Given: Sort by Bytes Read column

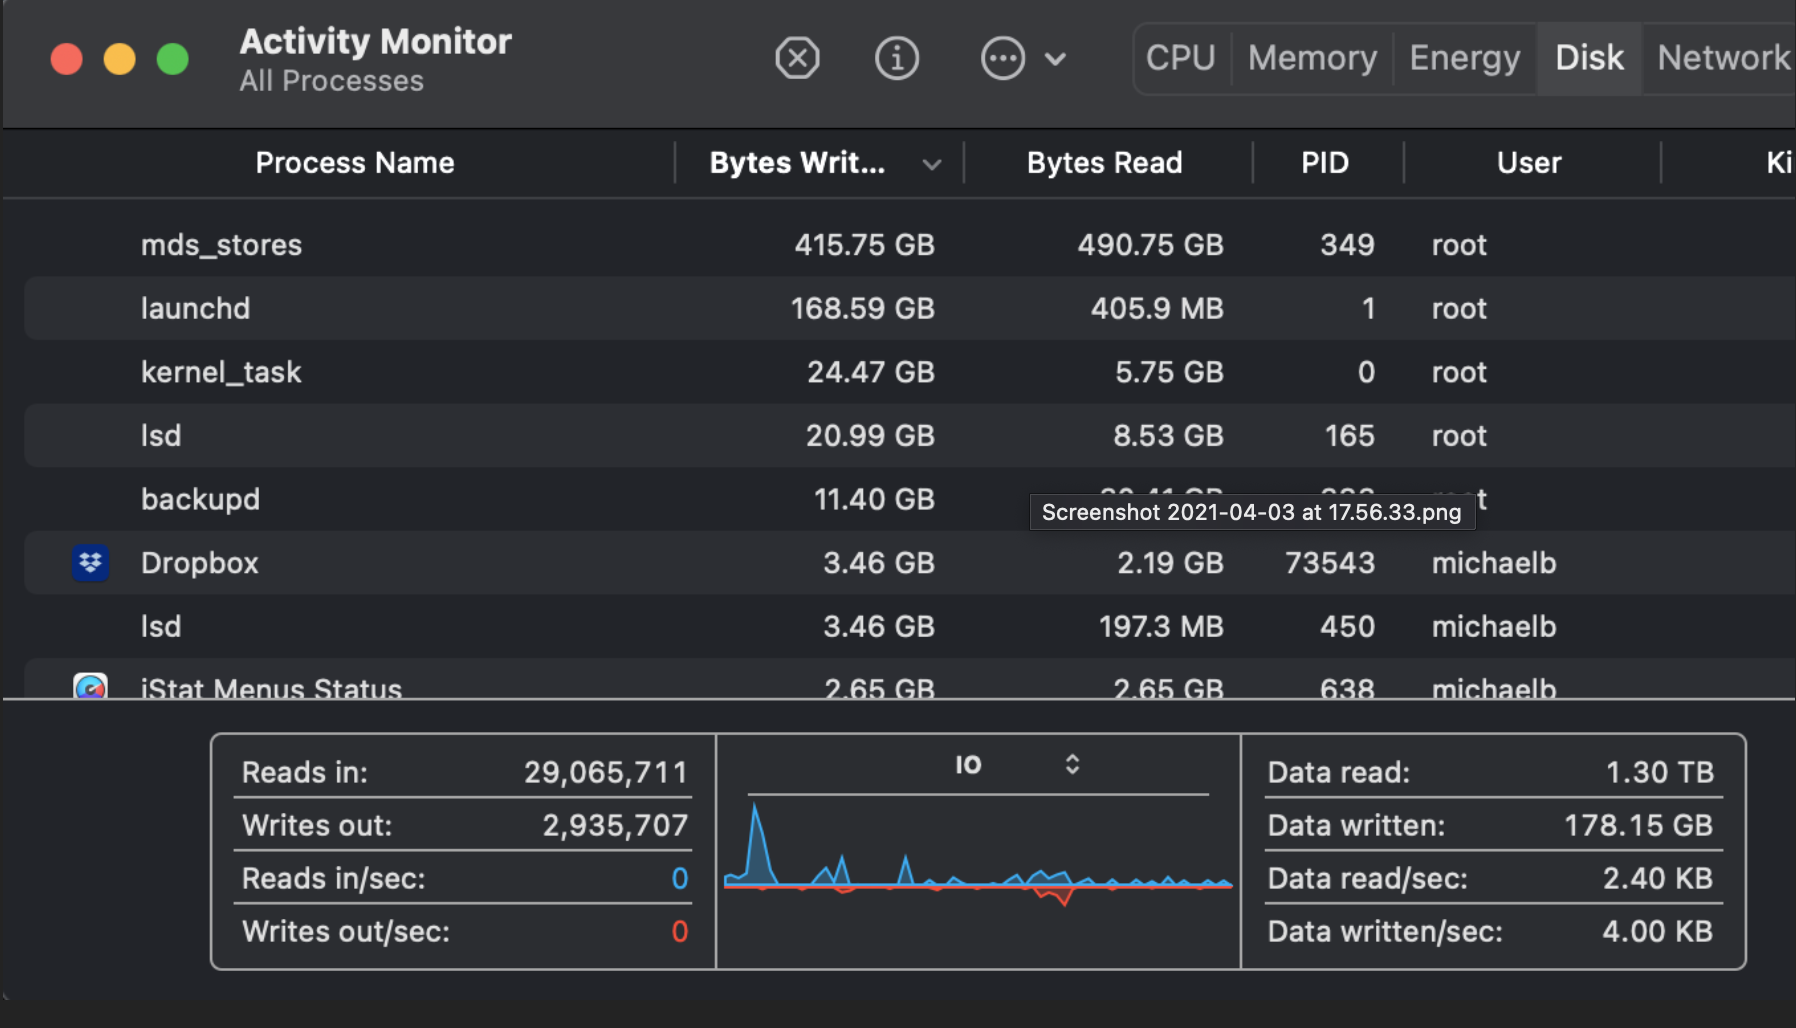Looking at the screenshot, I should [1104, 163].
